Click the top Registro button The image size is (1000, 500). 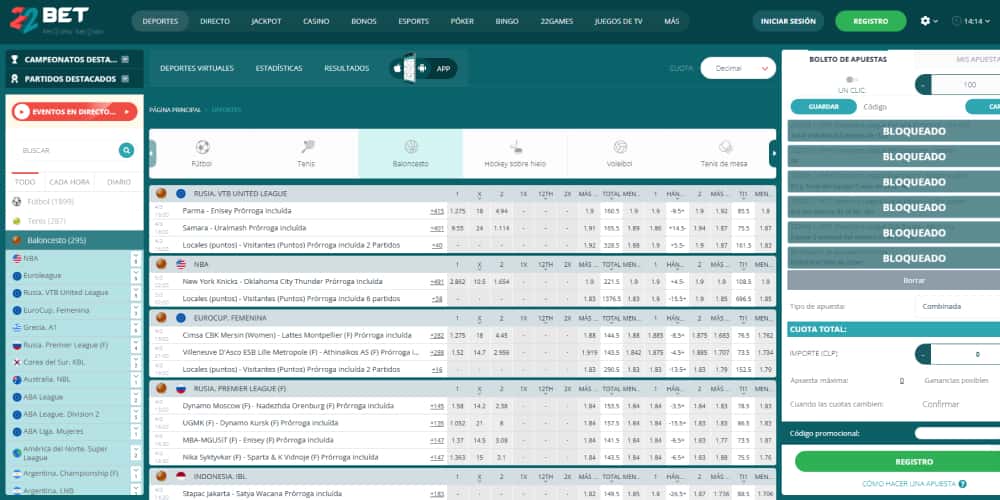[871, 21]
